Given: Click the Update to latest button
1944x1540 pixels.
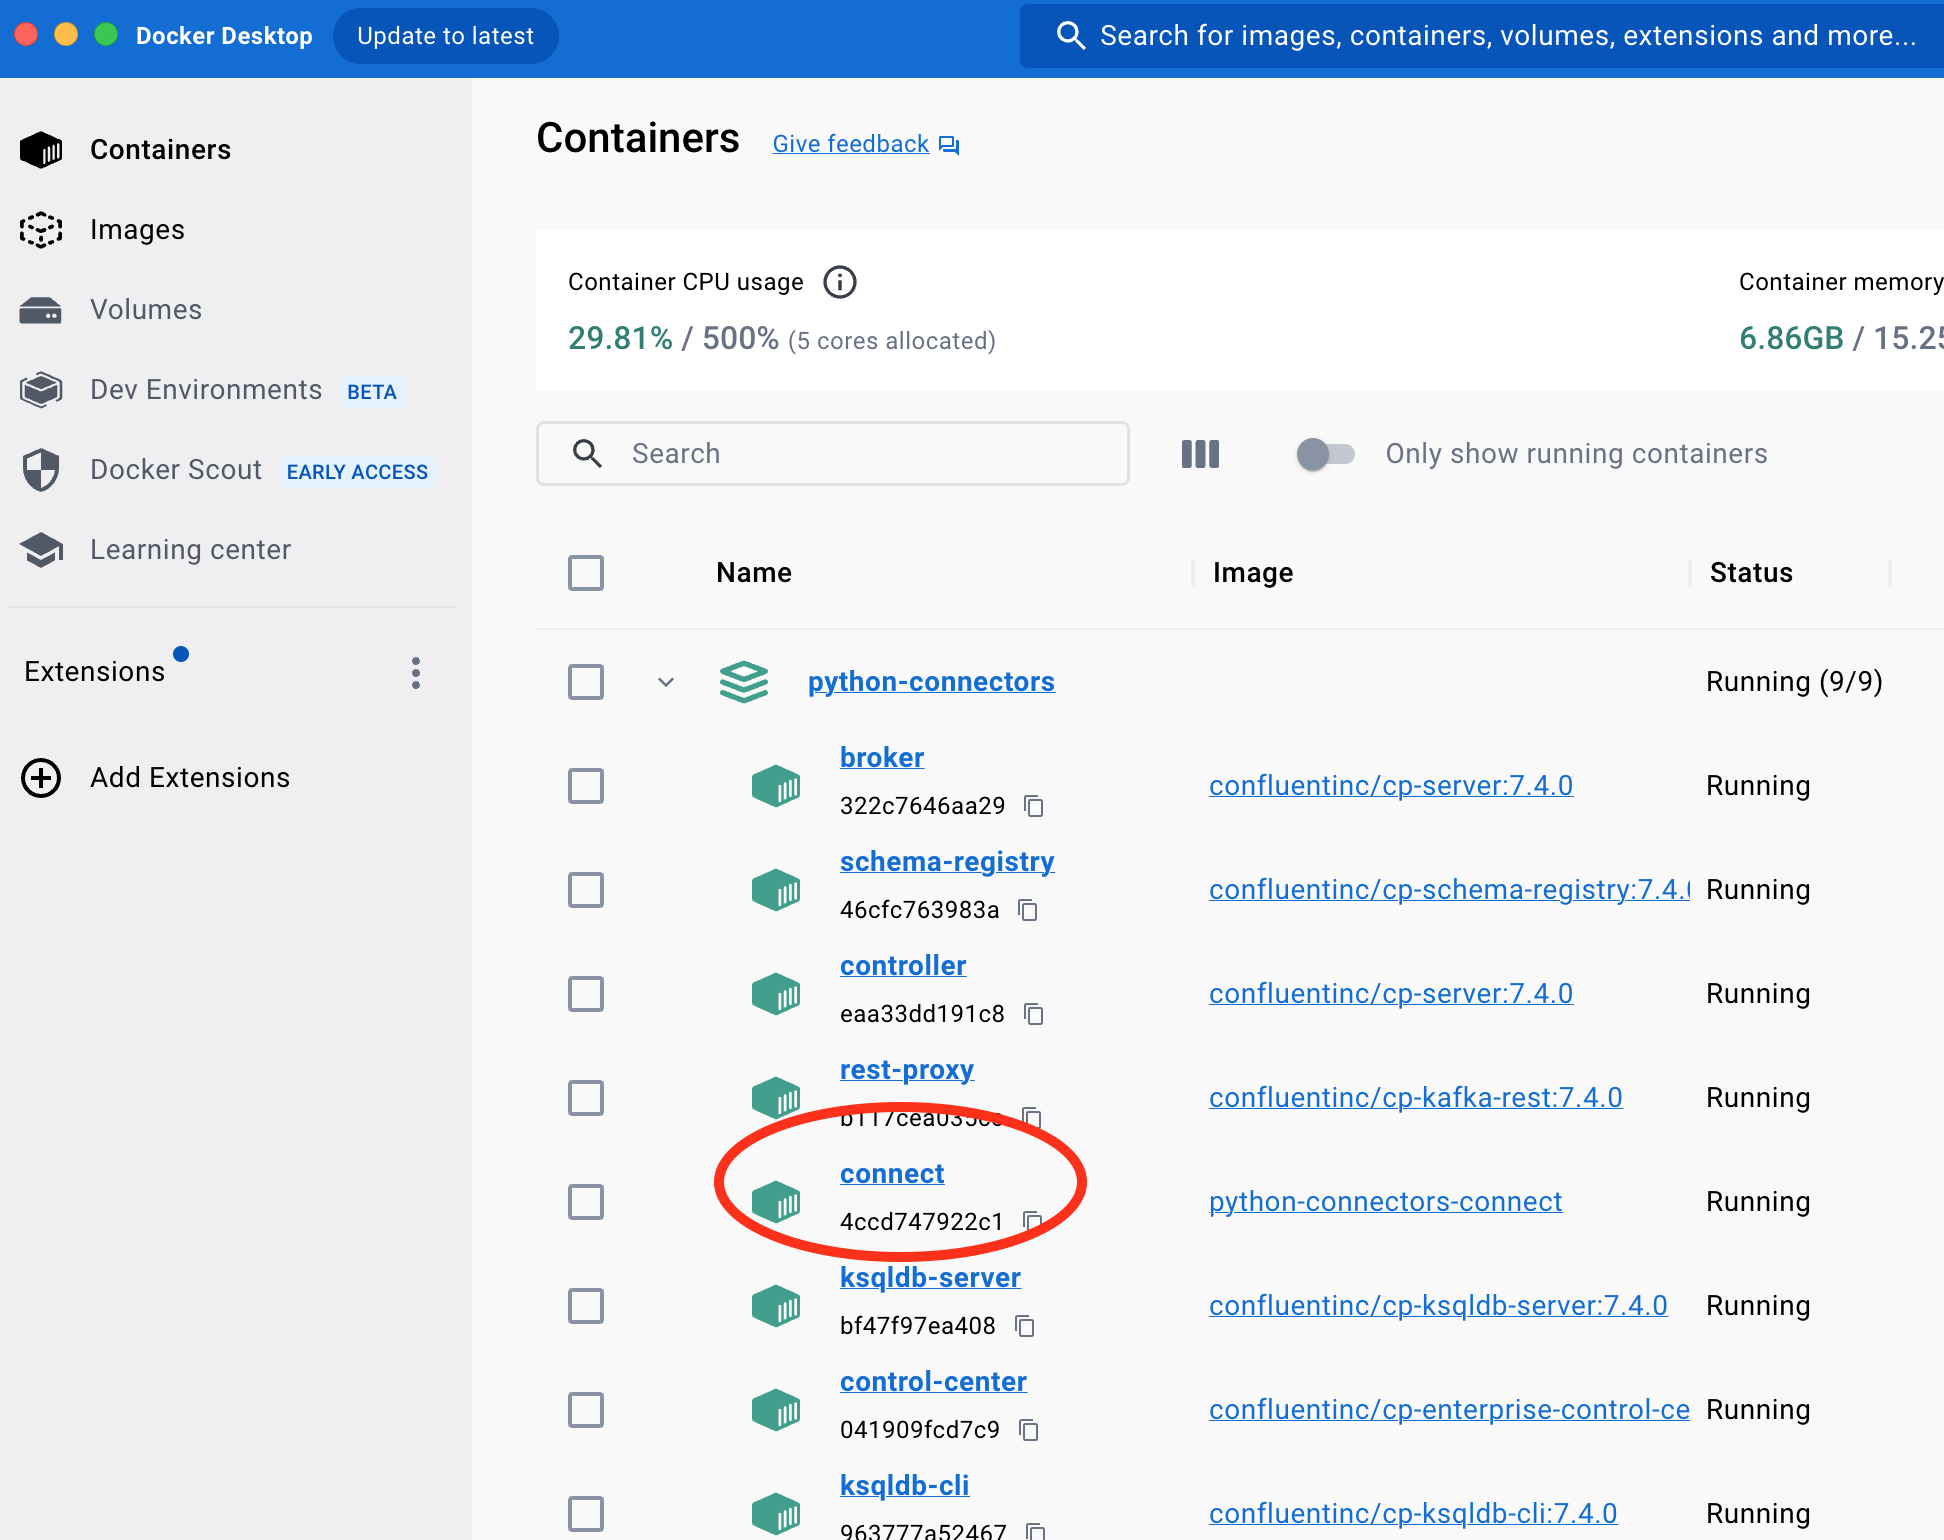Looking at the screenshot, I should [445, 36].
